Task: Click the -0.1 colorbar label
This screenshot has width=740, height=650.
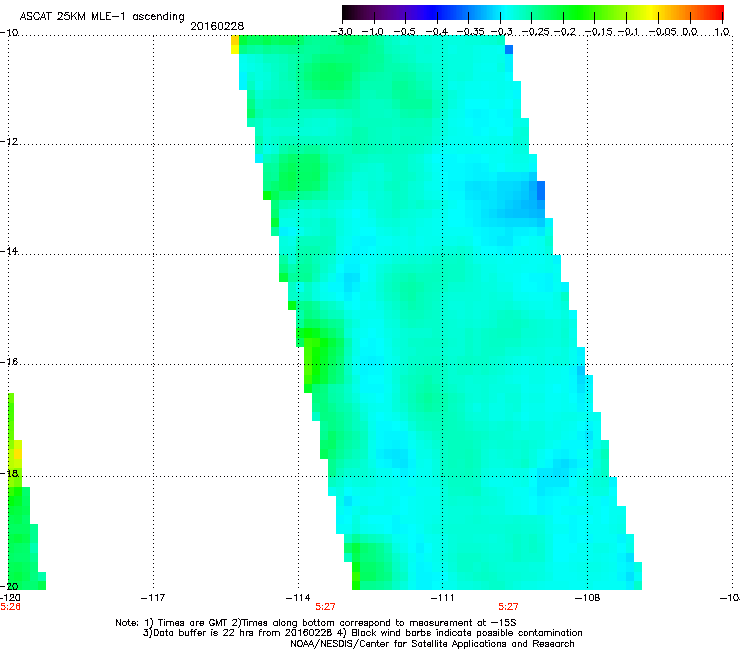Action: coord(628,32)
